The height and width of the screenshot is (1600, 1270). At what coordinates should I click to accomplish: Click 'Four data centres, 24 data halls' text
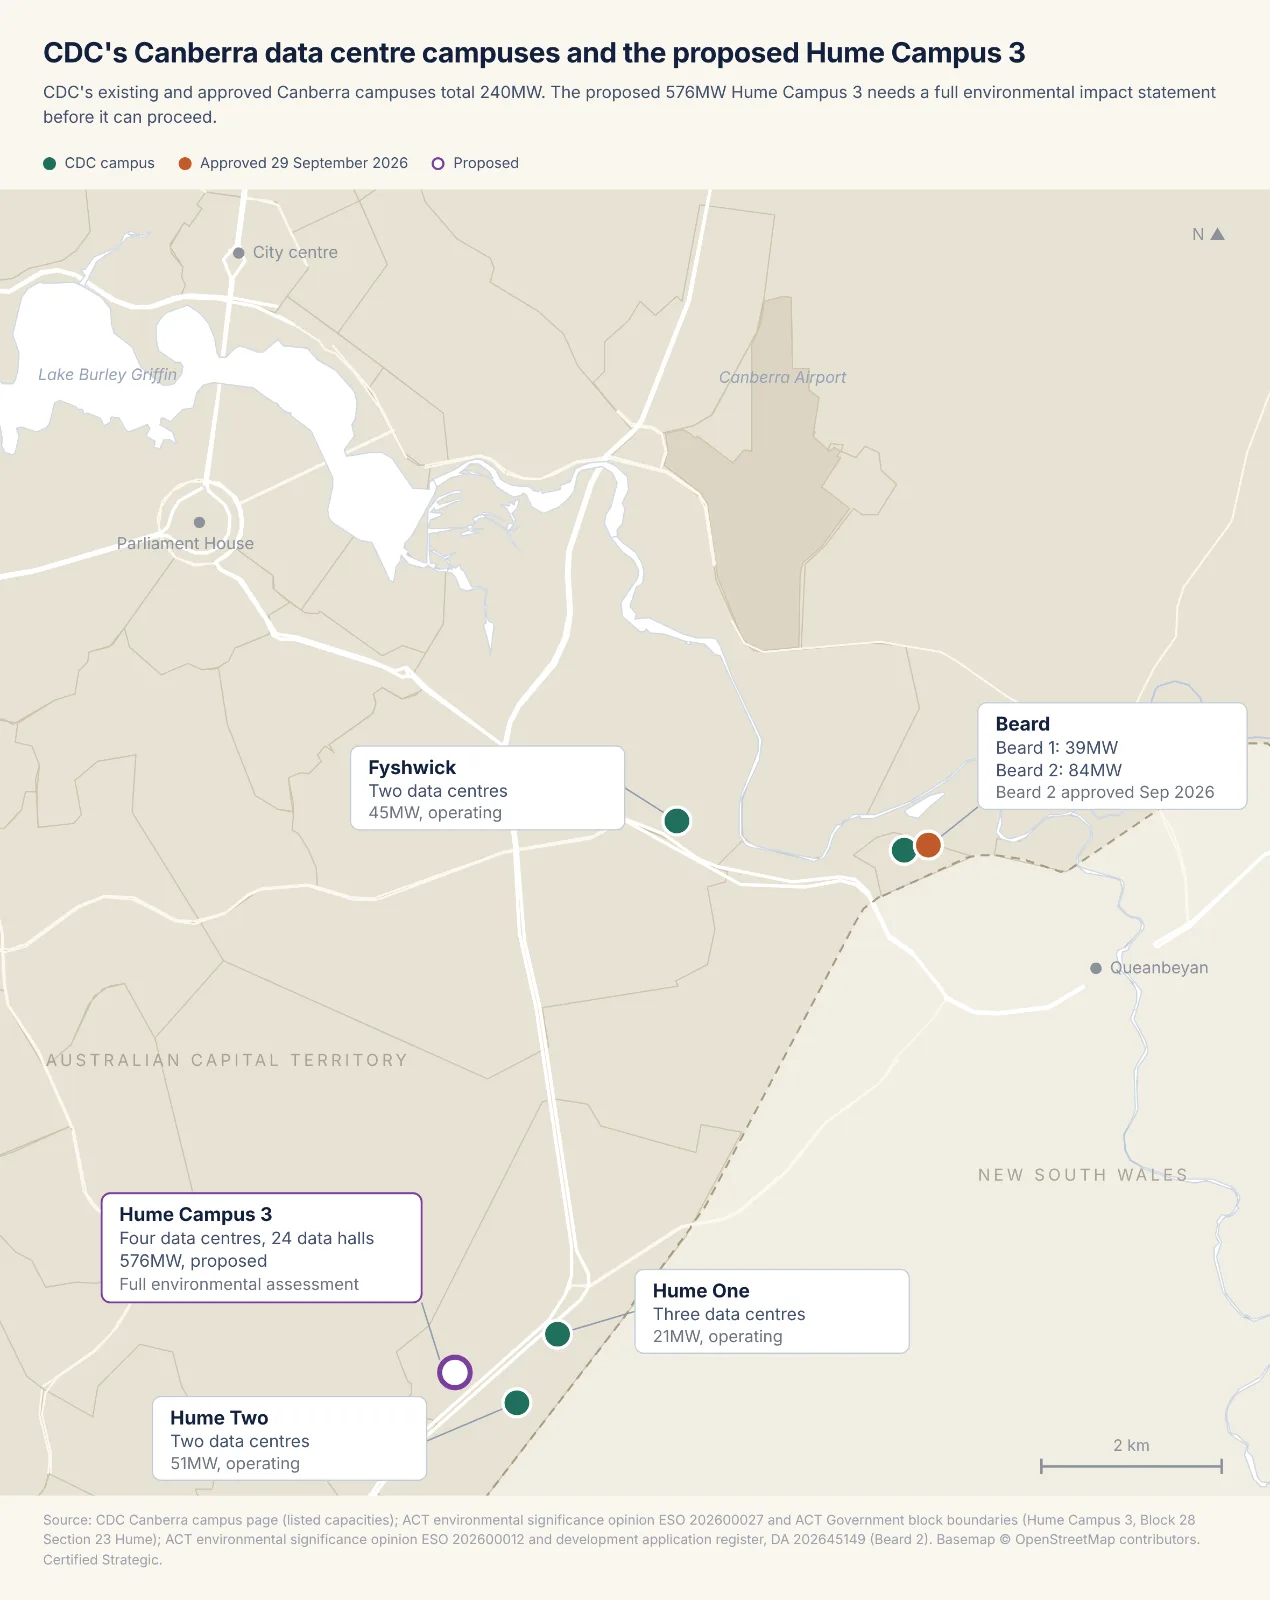coord(247,1239)
